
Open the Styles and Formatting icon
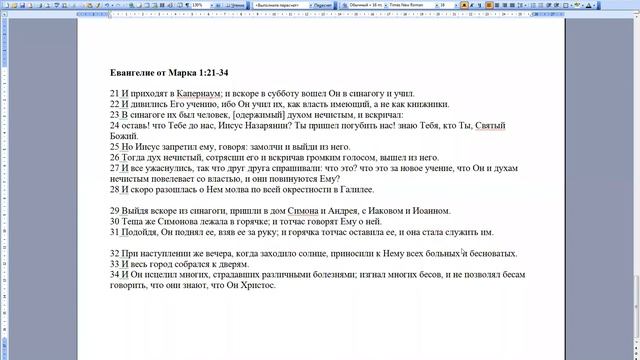[346, 5]
